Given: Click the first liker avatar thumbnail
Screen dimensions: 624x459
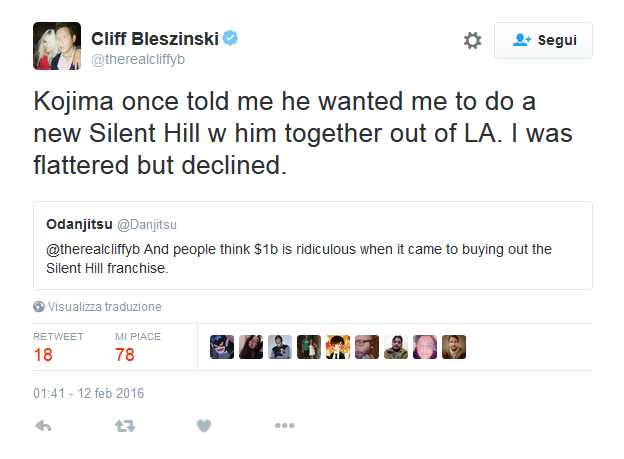Looking at the screenshot, I should click(x=221, y=346).
